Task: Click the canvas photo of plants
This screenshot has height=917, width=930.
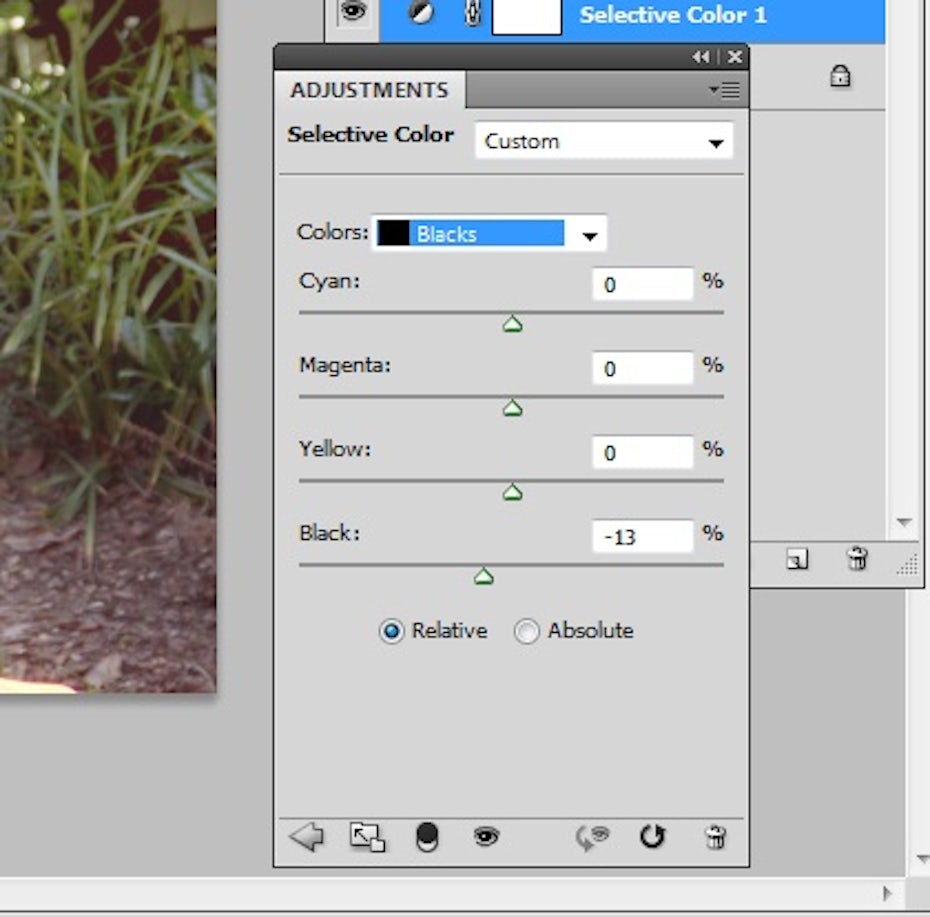Action: 108,346
